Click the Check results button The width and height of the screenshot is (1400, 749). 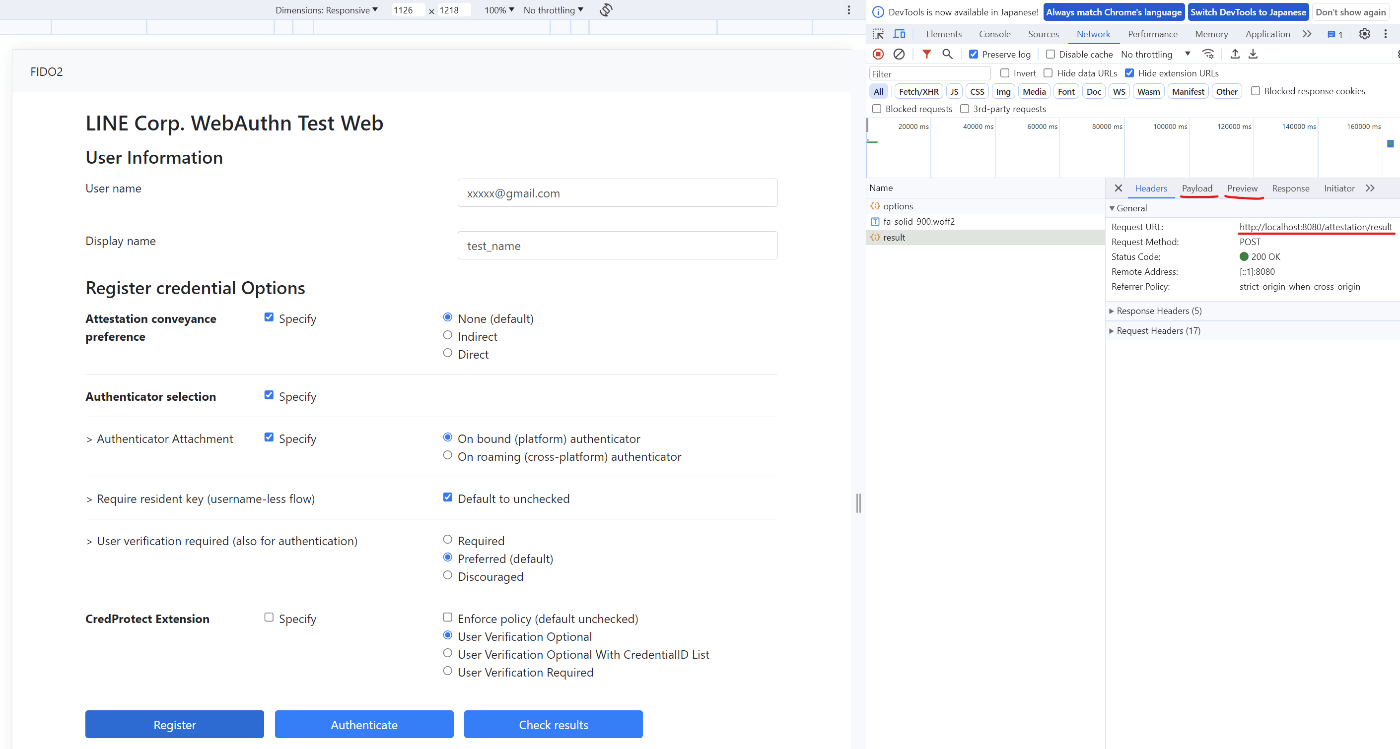tap(553, 724)
